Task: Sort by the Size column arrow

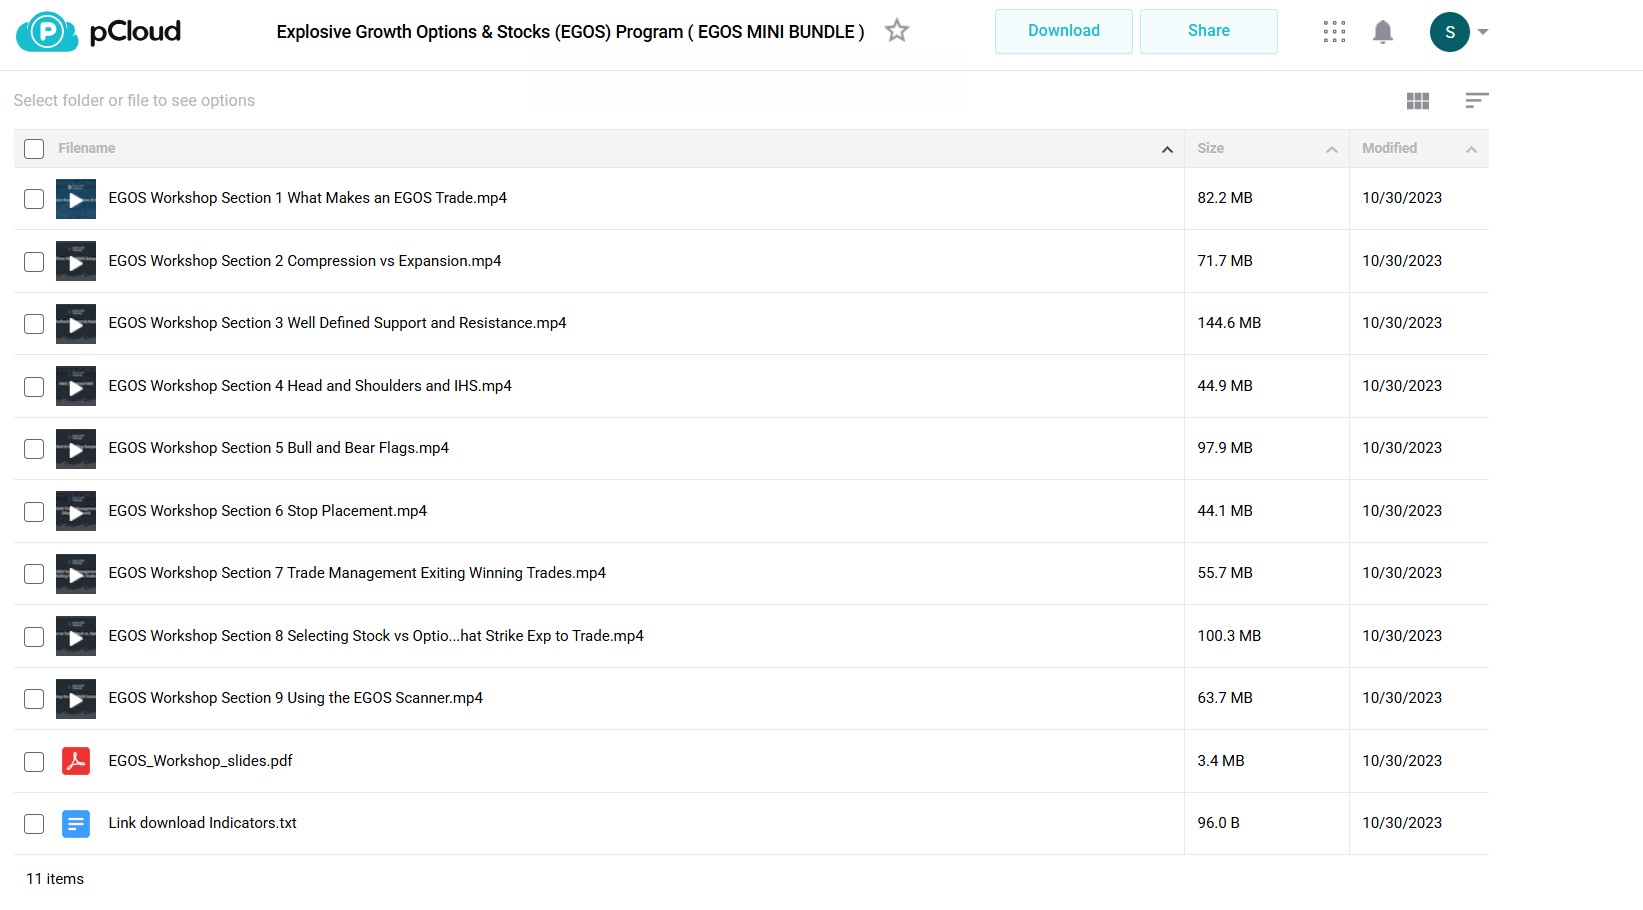Action: [1331, 149]
